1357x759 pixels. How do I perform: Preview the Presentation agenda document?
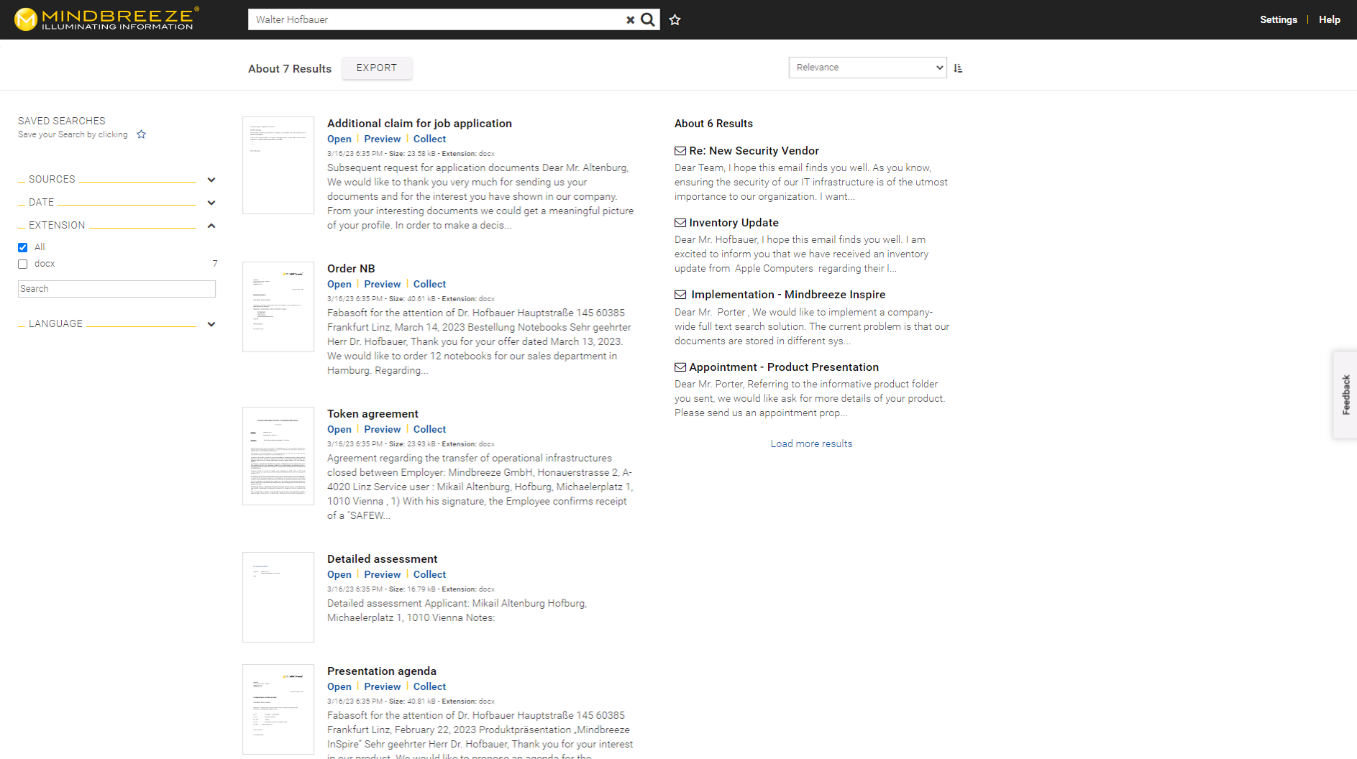[x=382, y=687]
